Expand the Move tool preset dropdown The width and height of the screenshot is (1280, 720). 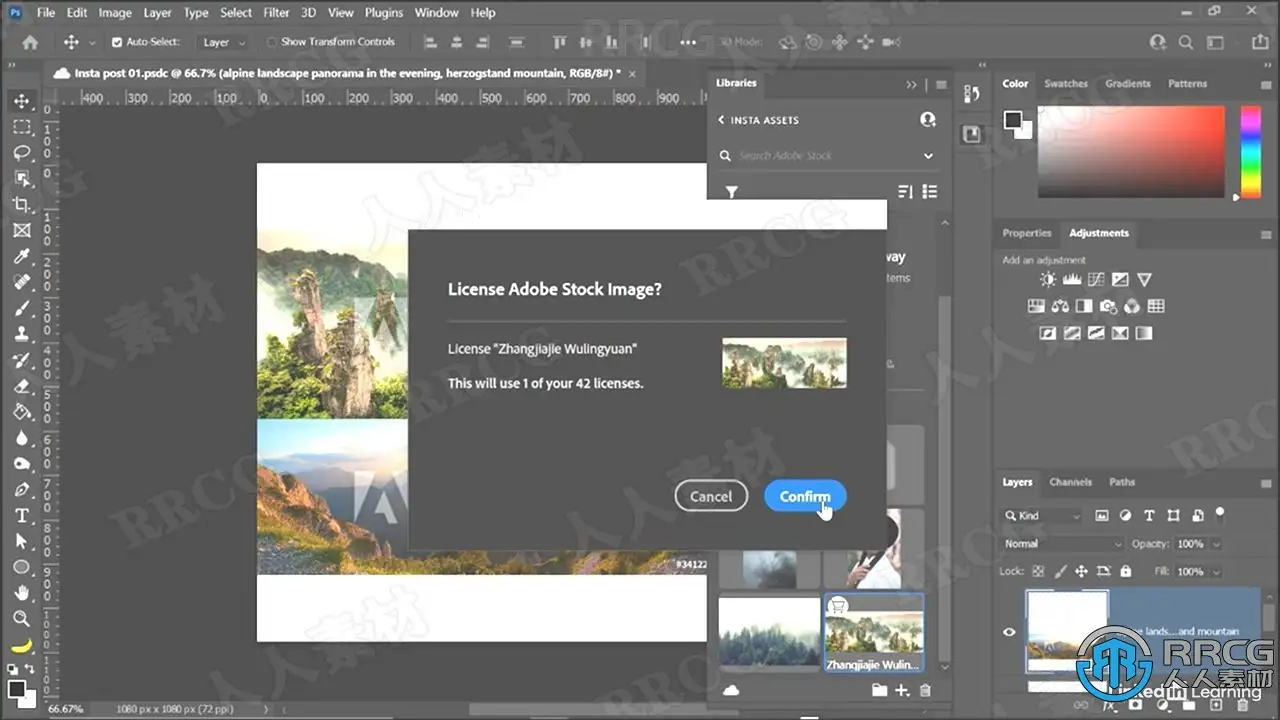[x=92, y=43]
